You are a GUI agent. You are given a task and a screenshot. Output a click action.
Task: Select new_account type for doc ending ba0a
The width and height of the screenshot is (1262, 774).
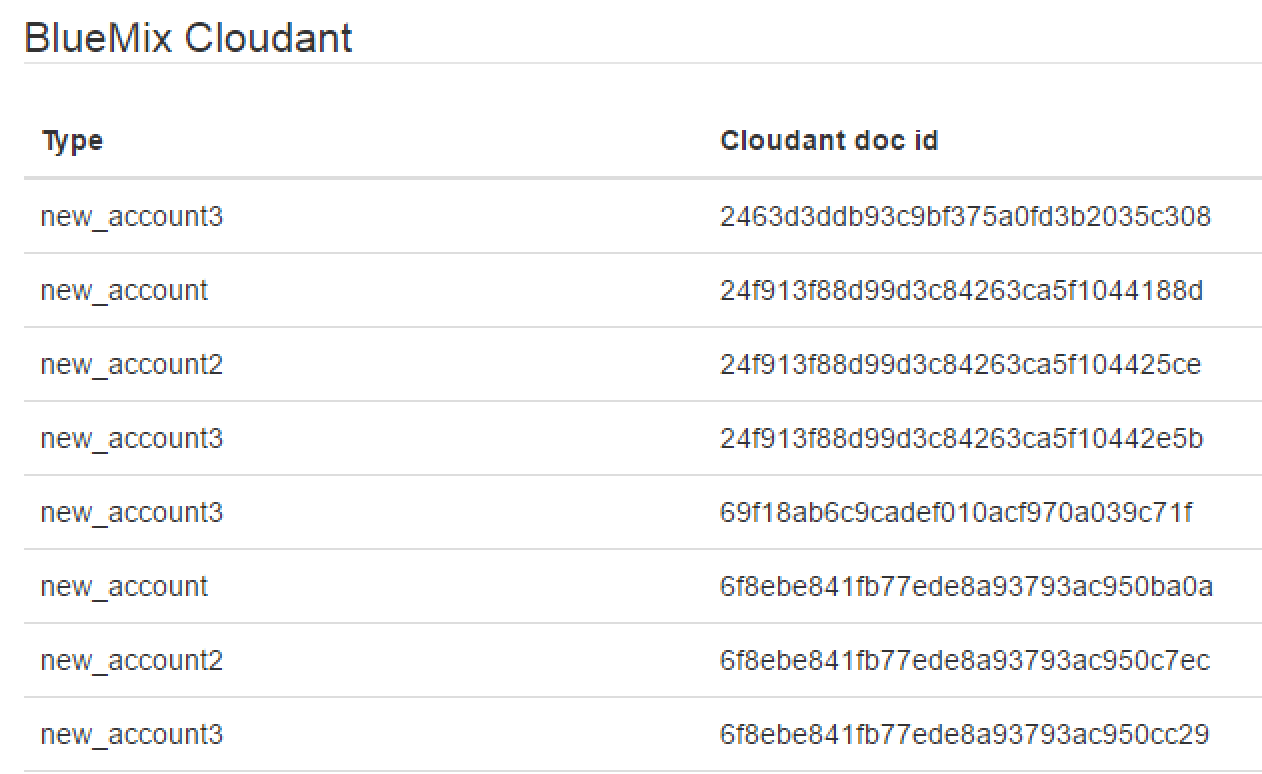[124, 586]
